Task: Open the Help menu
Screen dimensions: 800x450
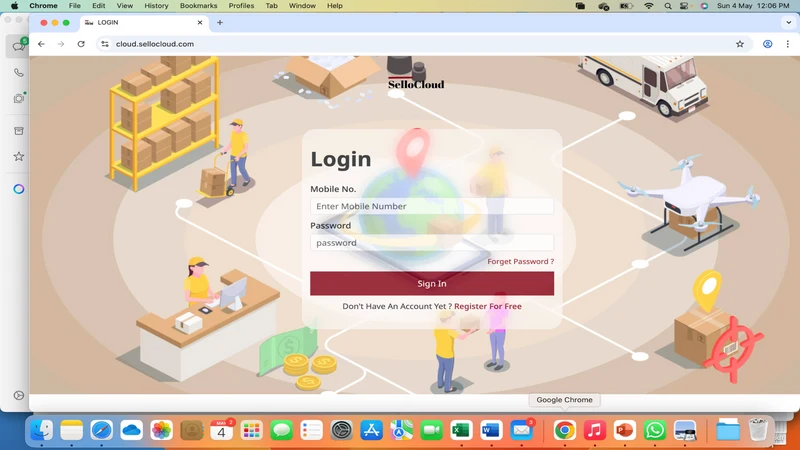Action: click(335, 6)
